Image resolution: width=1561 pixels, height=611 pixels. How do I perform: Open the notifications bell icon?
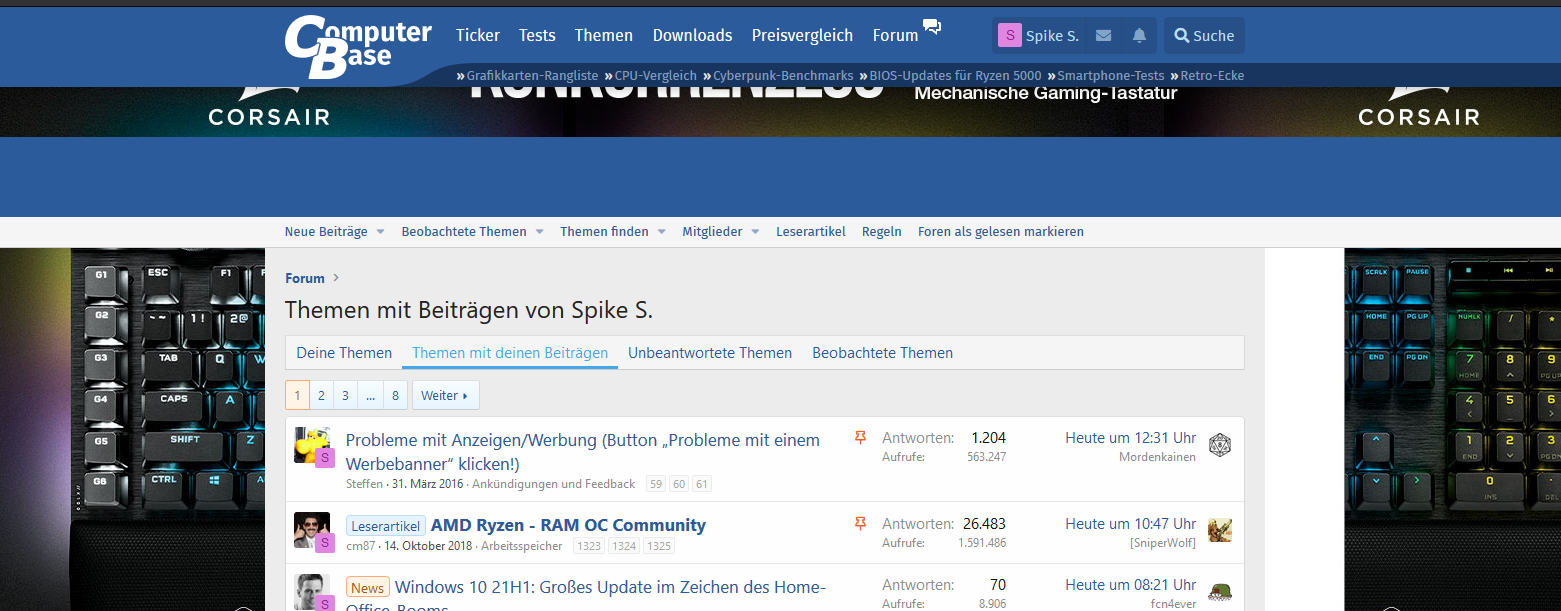point(1139,36)
